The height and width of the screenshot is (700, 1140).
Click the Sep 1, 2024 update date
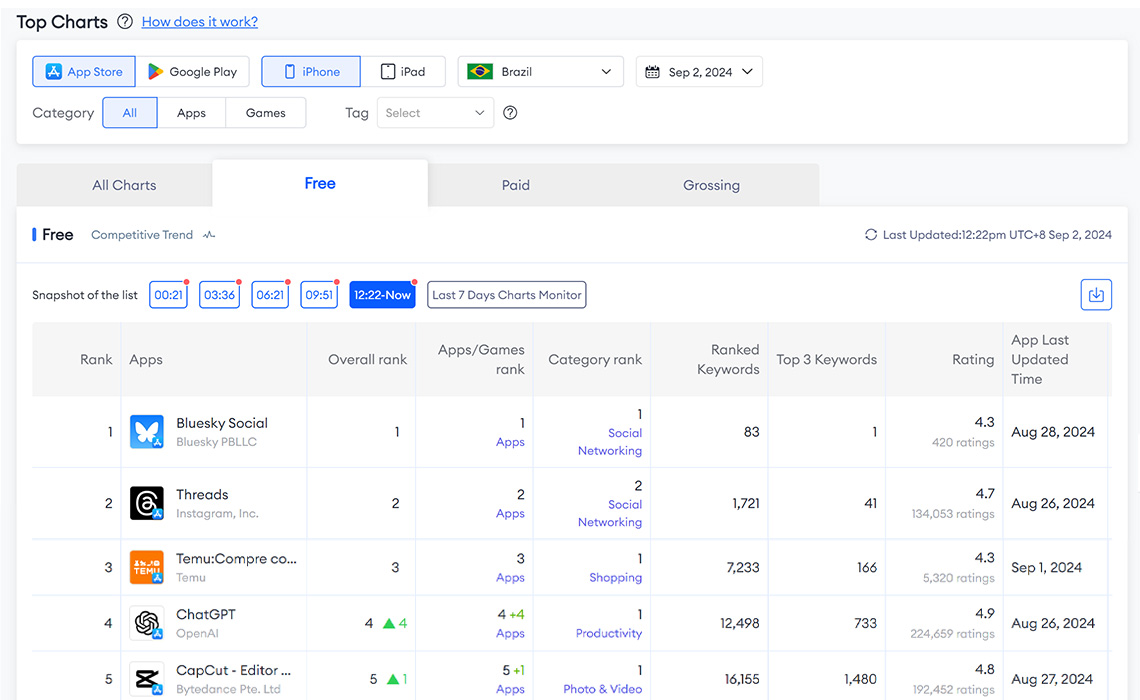tap(1046, 567)
